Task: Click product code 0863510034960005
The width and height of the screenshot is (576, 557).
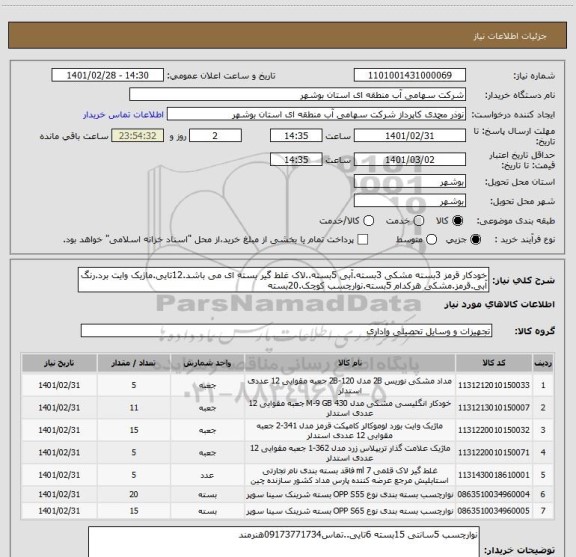Action: tap(494, 511)
